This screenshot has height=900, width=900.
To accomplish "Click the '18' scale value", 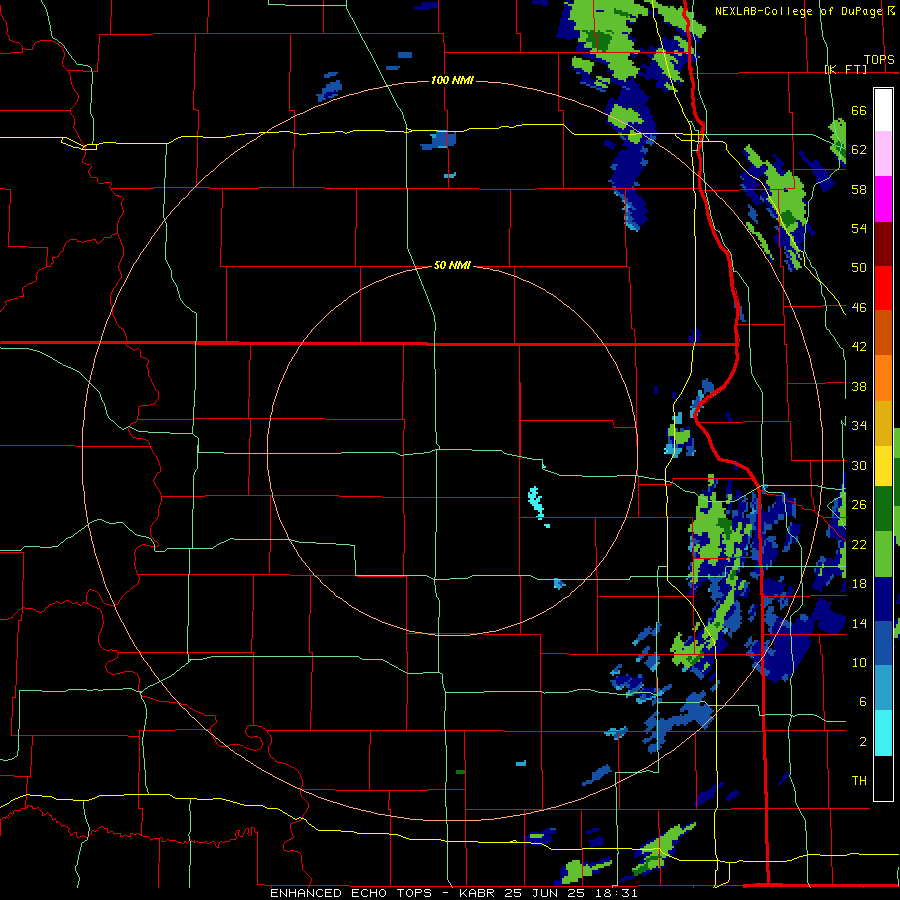I will point(859,584).
